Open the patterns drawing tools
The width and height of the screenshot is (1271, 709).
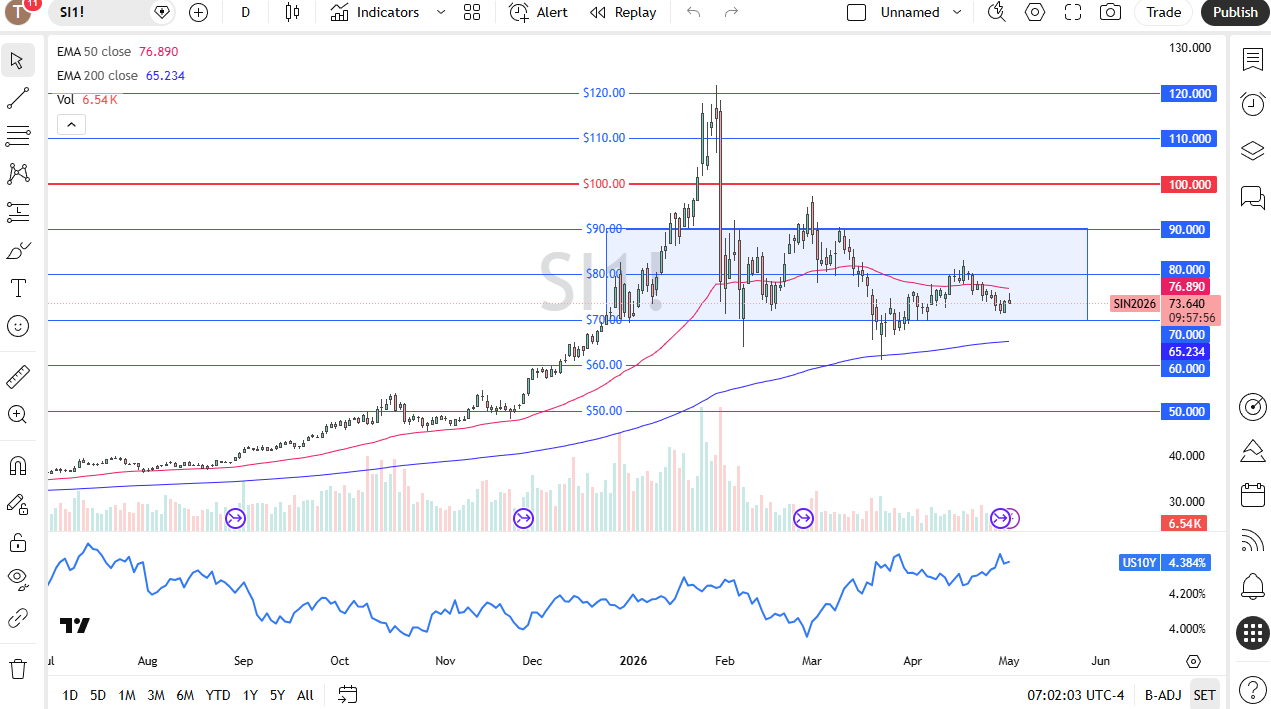click(x=18, y=174)
